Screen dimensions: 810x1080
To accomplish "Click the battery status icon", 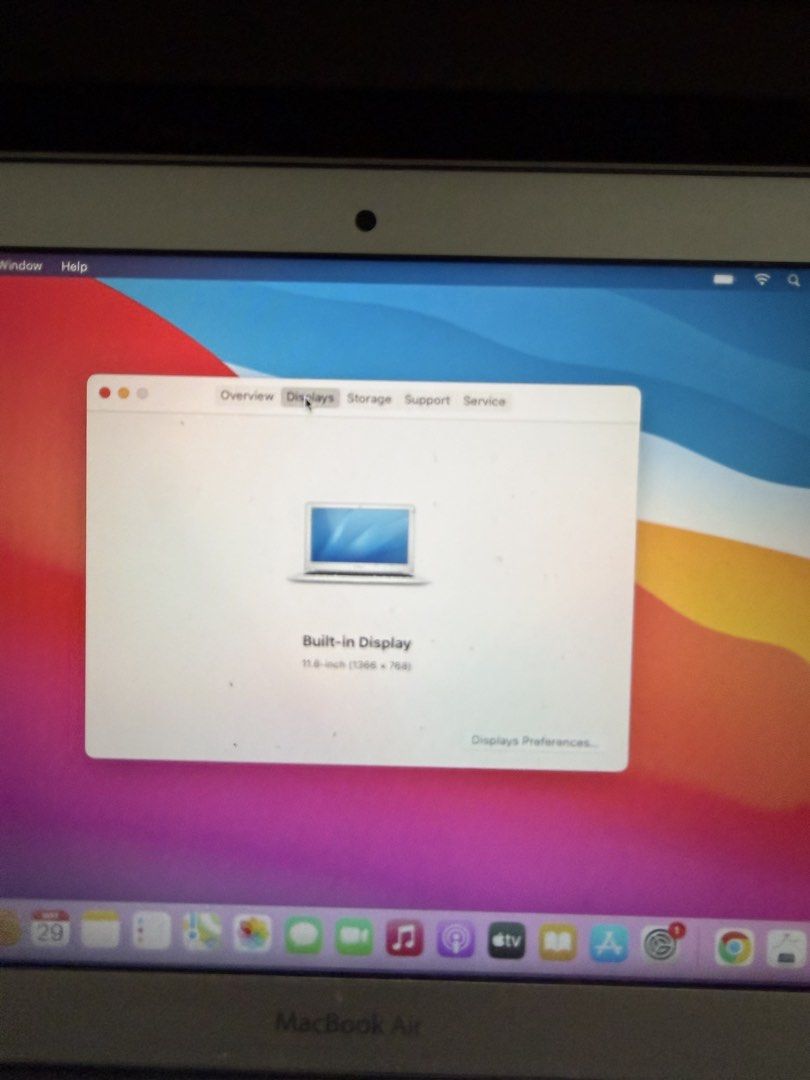I will point(724,279).
